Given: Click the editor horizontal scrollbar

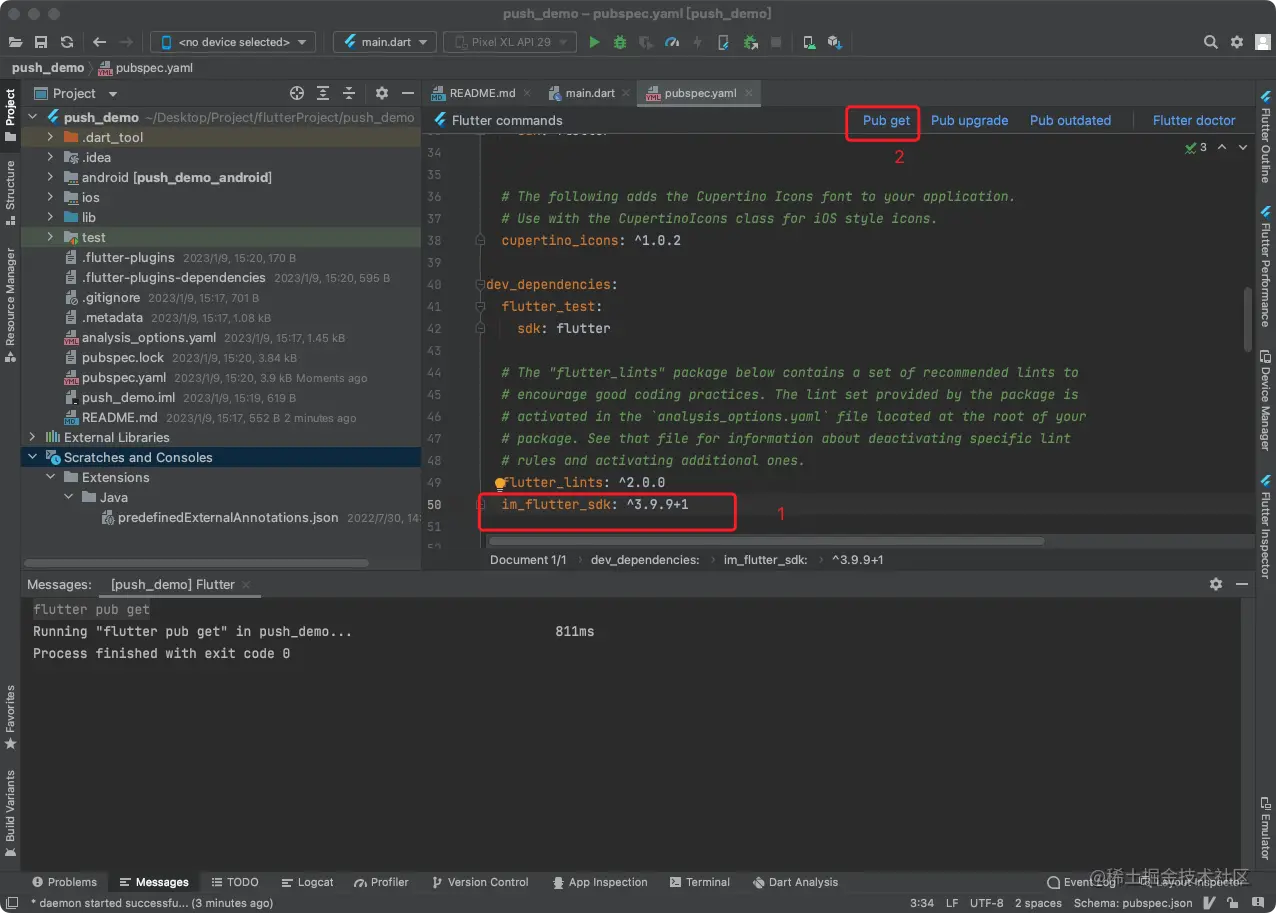Looking at the screenshot, I should pos(766,541).
